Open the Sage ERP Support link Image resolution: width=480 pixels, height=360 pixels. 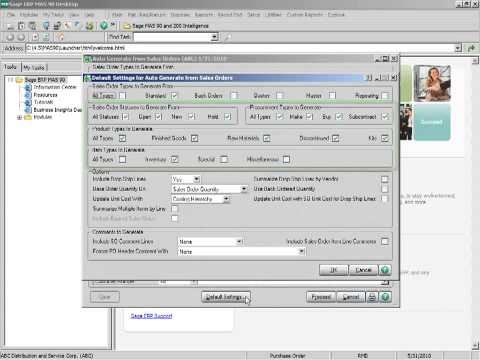click(151, 316)
